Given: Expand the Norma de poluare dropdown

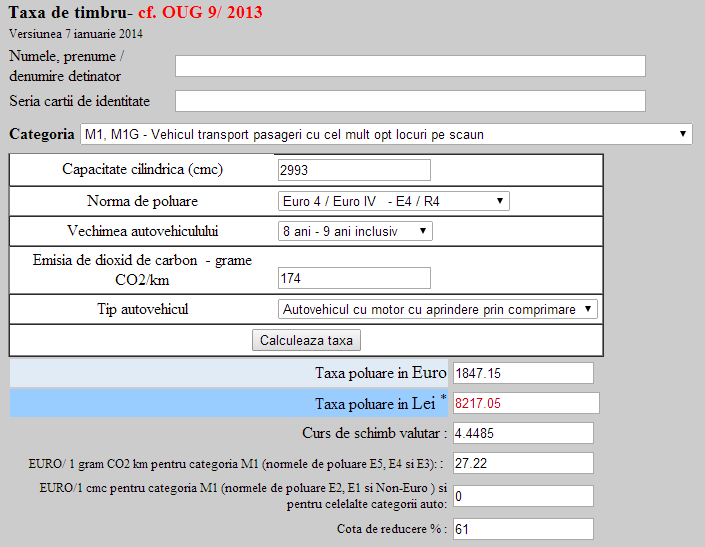Looking at the screenshot, I should [393, 201].
